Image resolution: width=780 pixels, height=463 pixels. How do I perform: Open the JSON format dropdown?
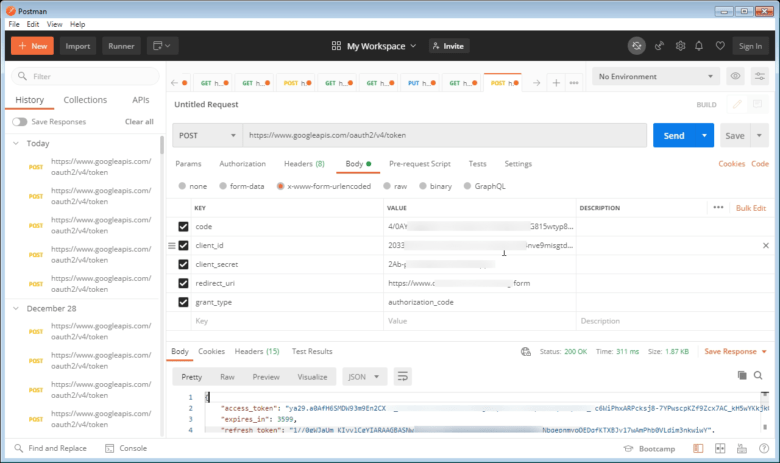364,376
